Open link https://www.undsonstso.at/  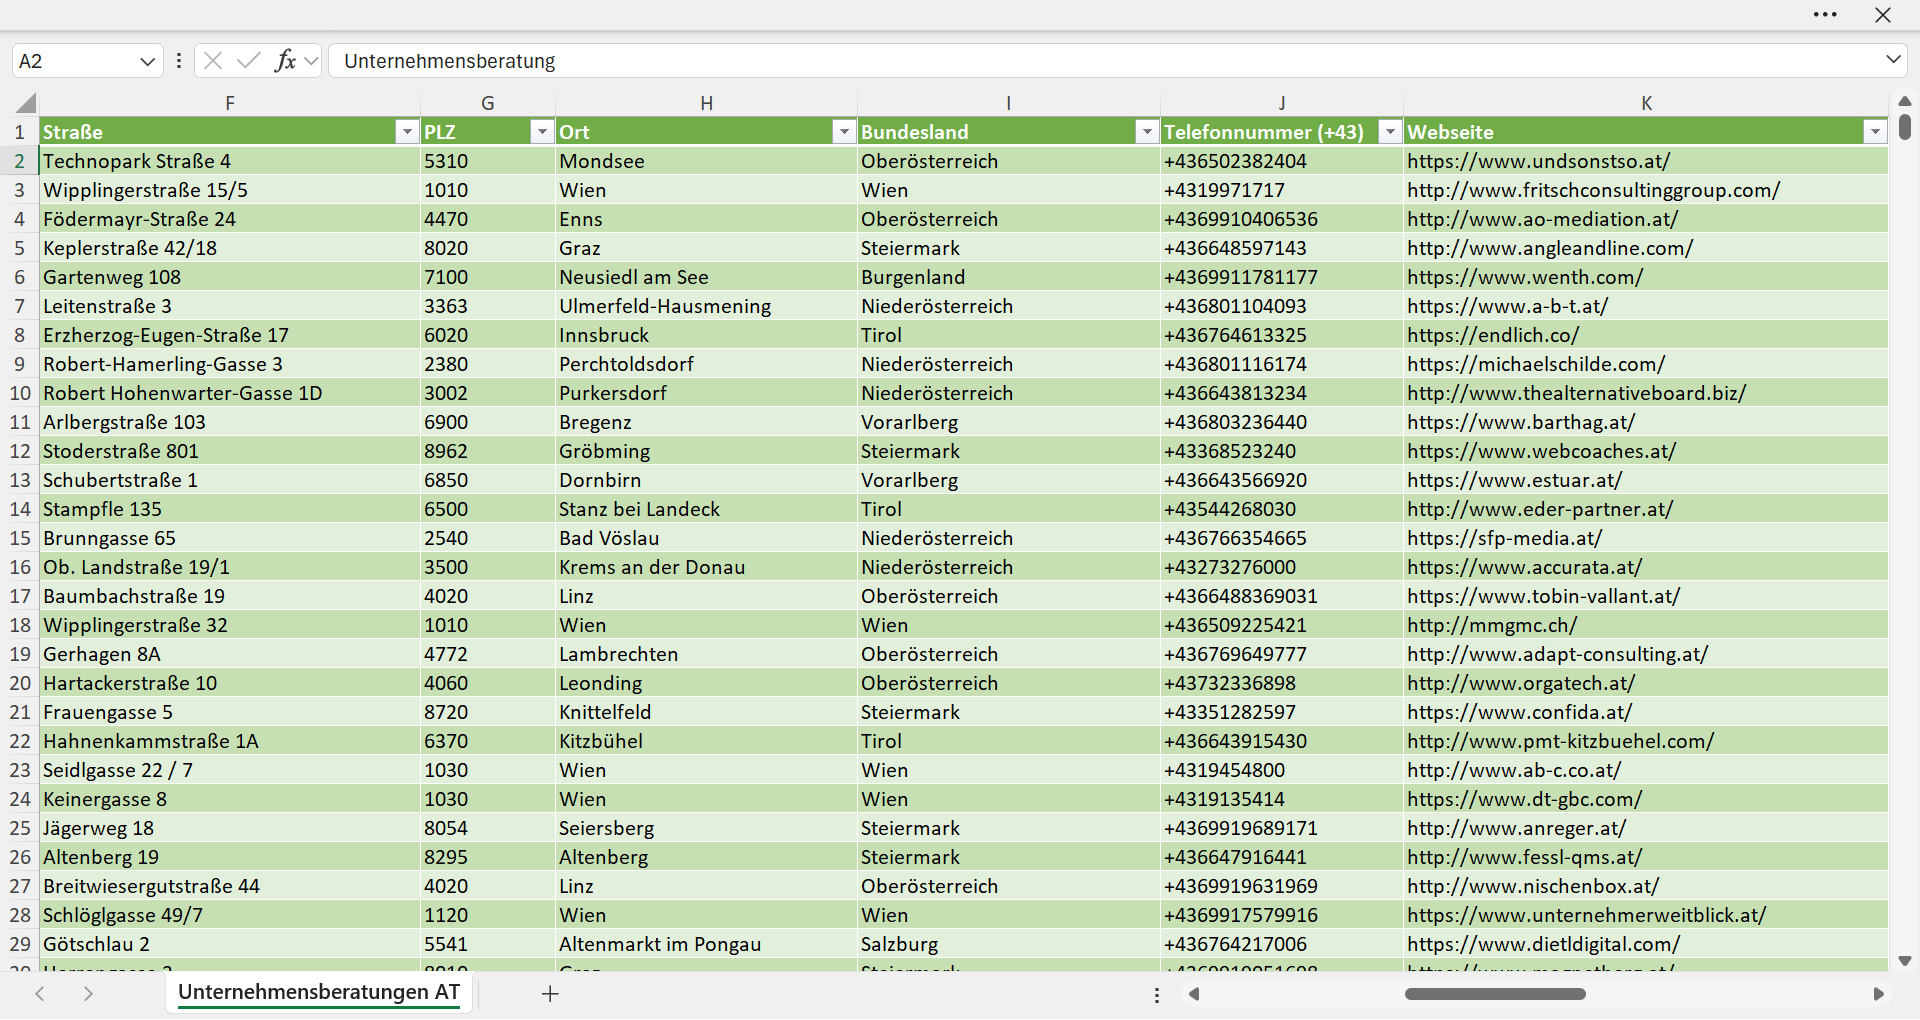(1538, 161)
